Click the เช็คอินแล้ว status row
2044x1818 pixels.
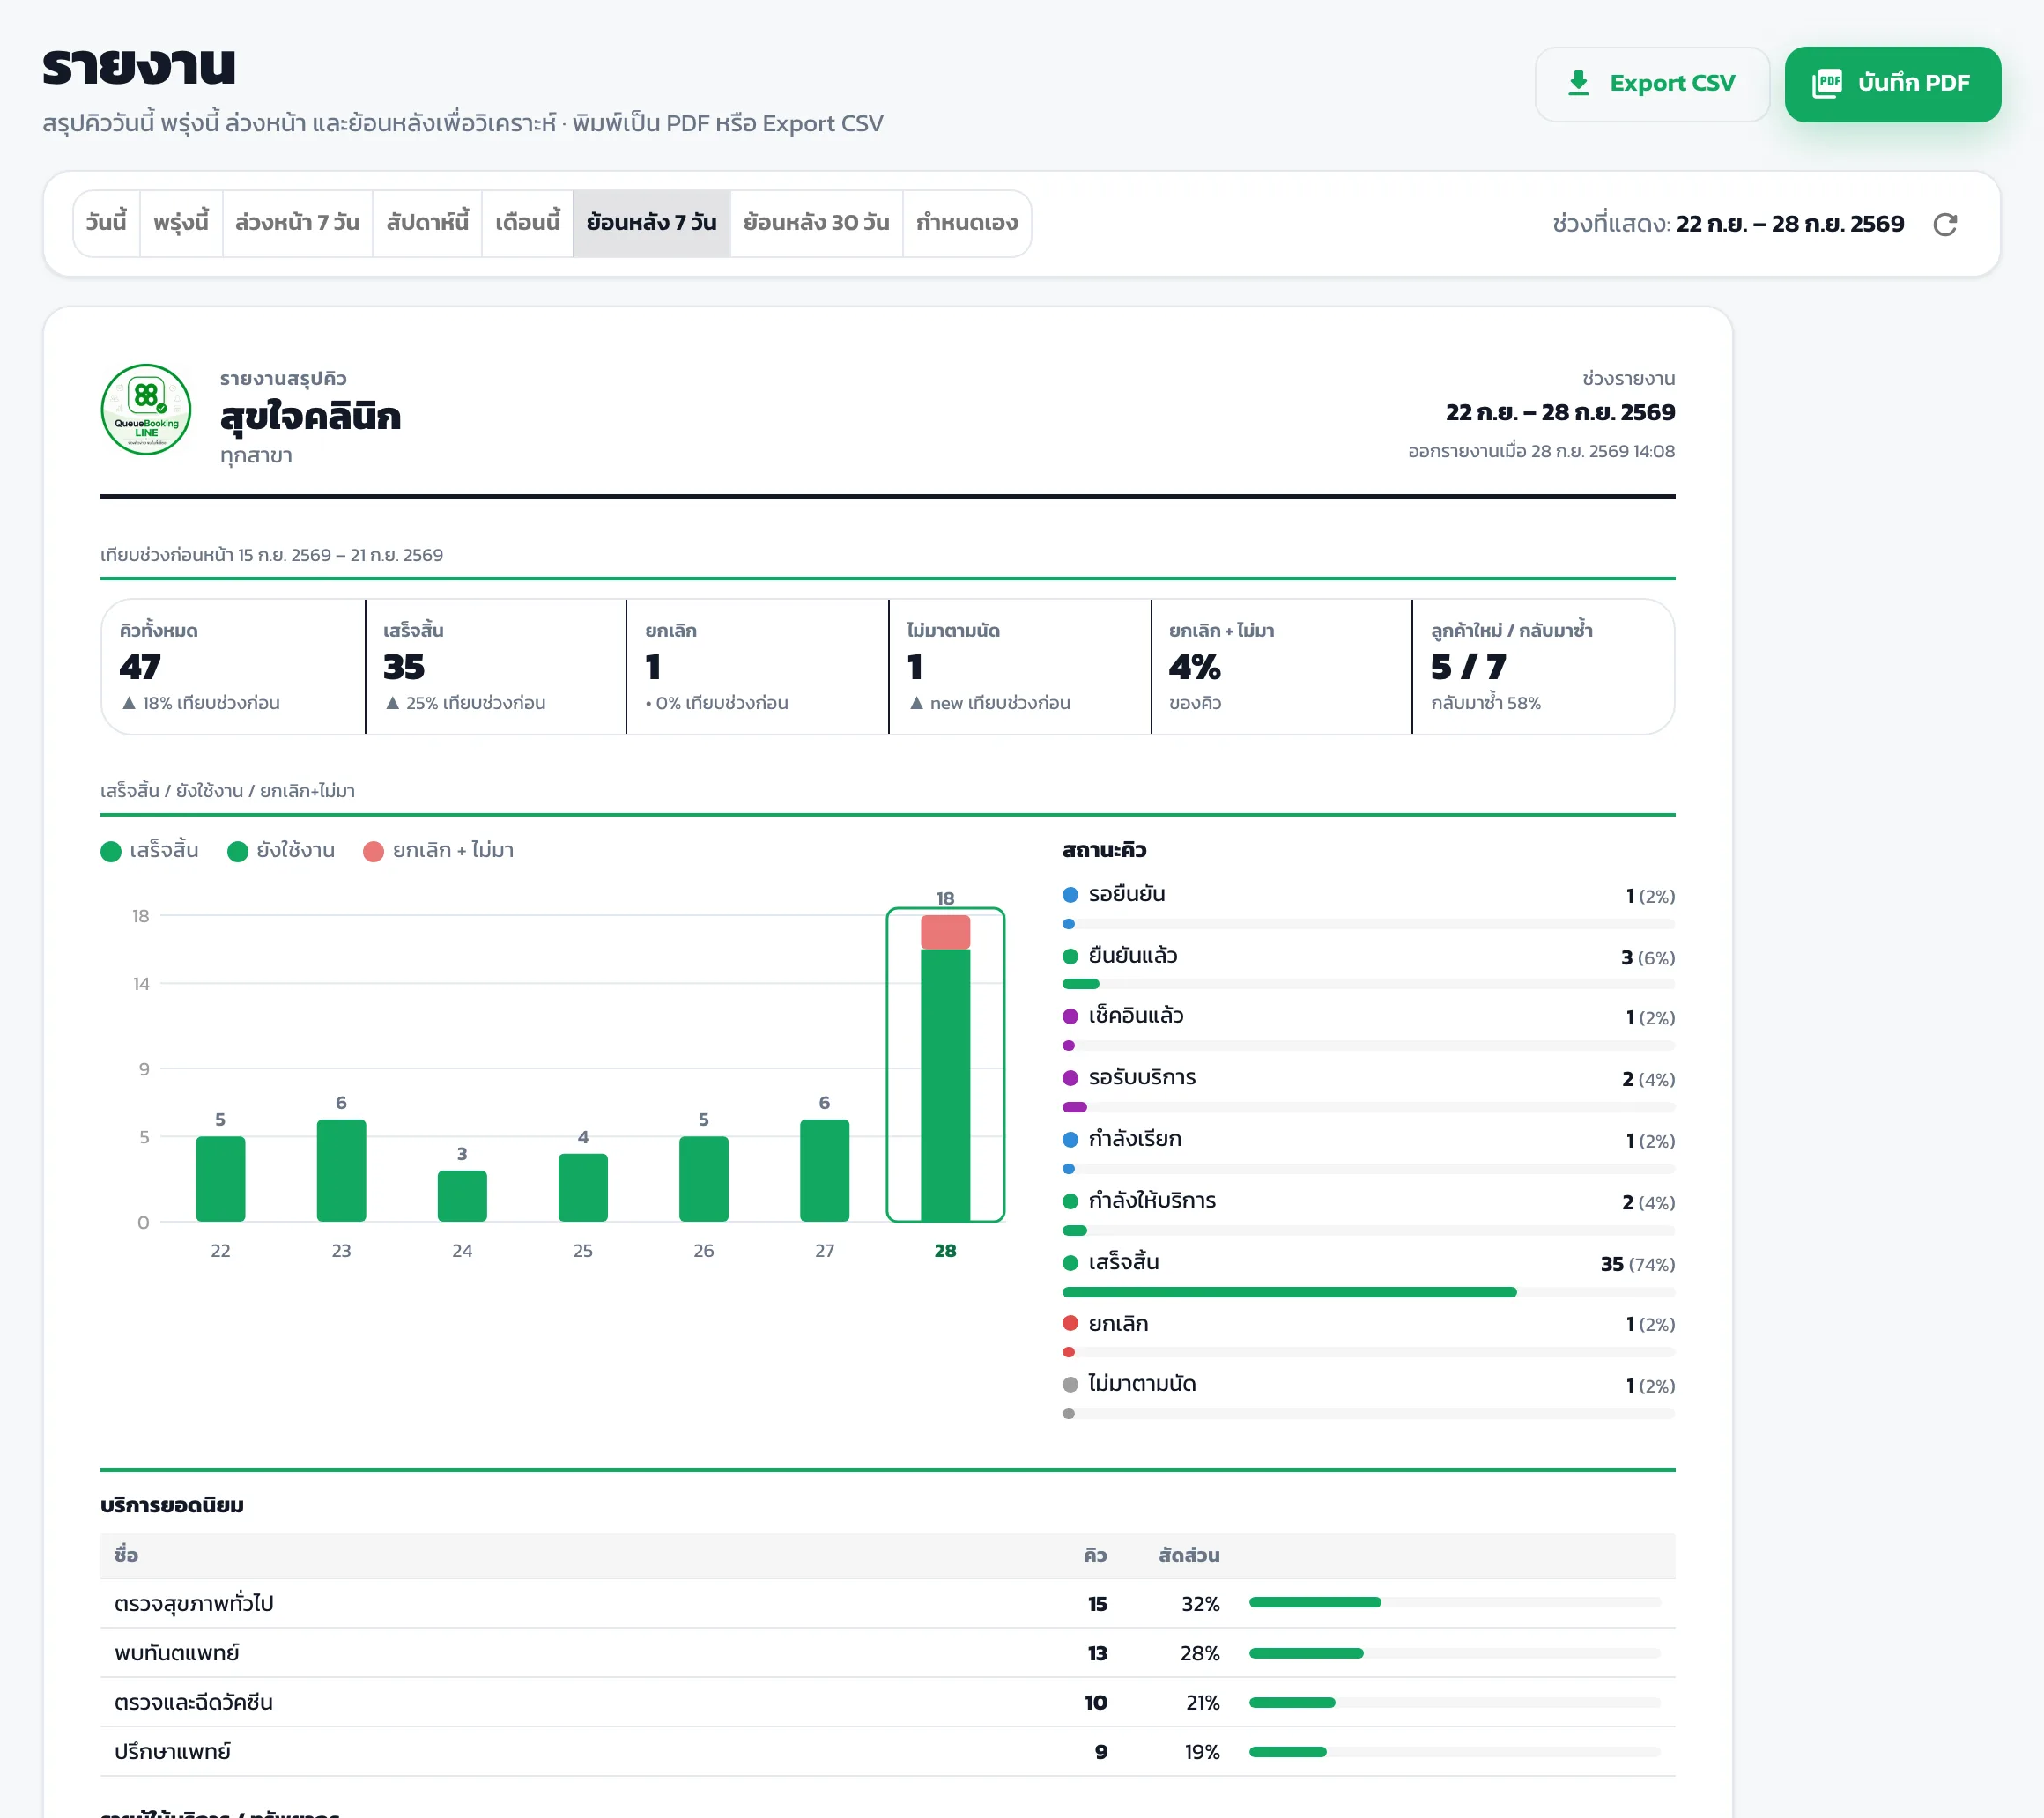coord(1368,1028)
